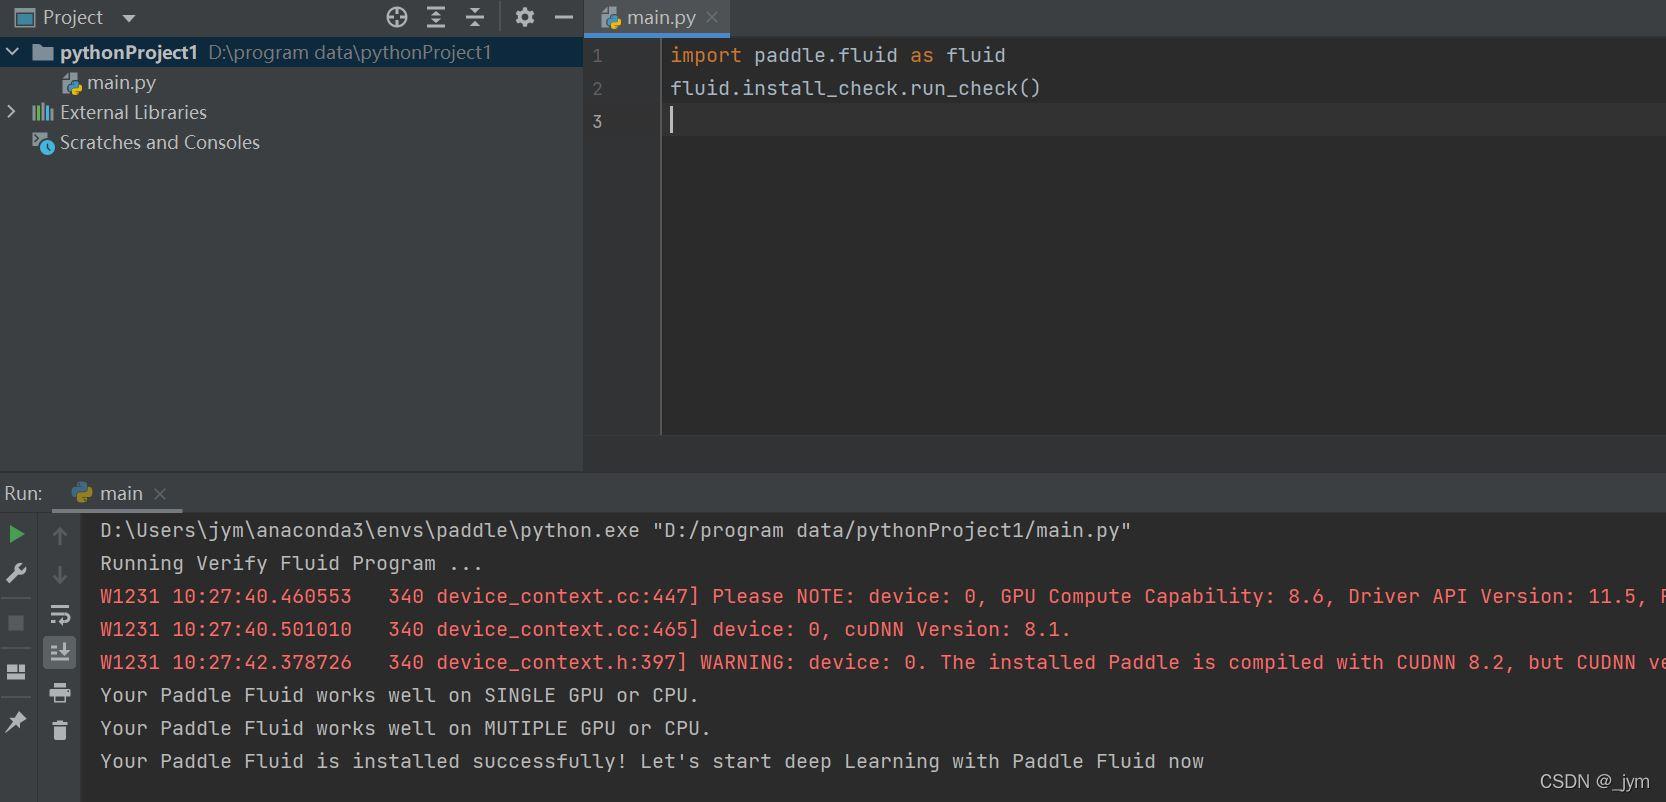This screenshot has height=802, width=1666.
Task: Place cursor on empty line 3
Action: [1162, 120]
